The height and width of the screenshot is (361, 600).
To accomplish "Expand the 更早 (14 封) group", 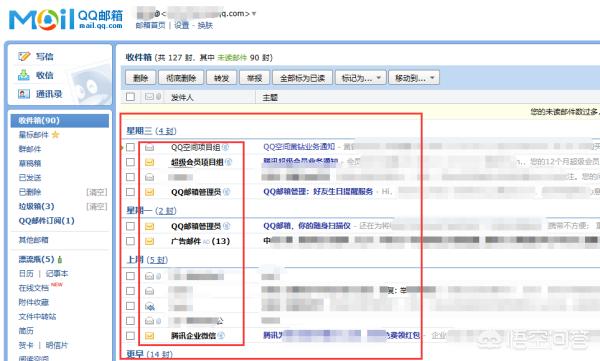I will pyautogui.click(x=149, y=354).
